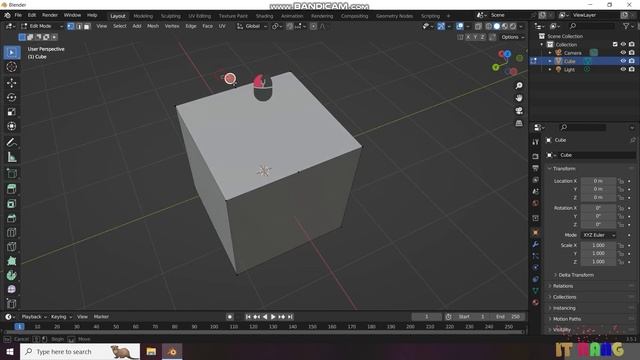Click Windows search box in taskbar
Viewport: 640px width, 360px height.
pos(80,352)
